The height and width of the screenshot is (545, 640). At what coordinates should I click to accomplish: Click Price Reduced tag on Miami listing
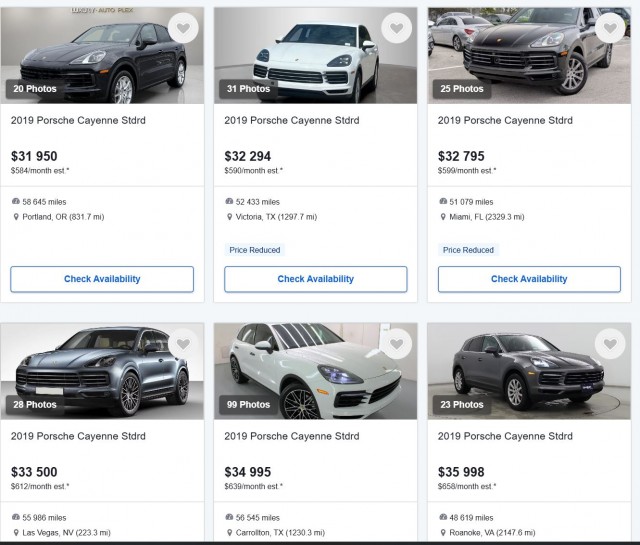[x=469, y=250]
